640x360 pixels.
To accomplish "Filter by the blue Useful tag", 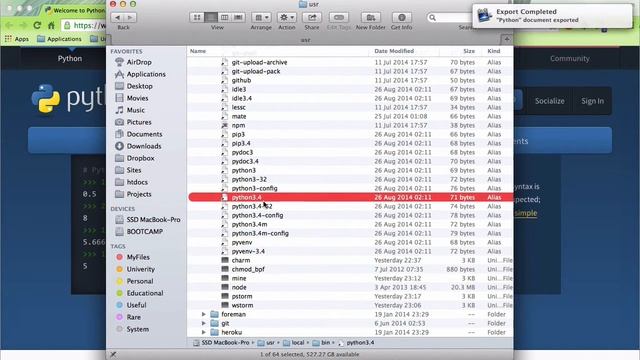I will tap(136, 305).
